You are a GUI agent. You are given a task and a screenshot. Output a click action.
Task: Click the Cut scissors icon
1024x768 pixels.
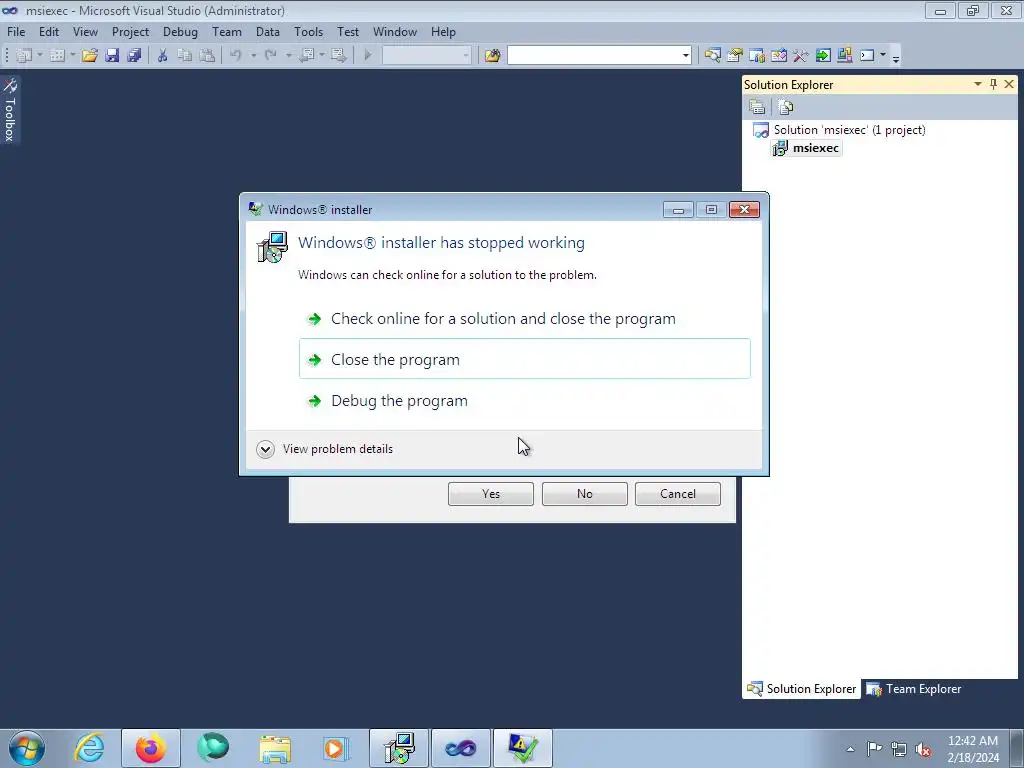(163, 56)
